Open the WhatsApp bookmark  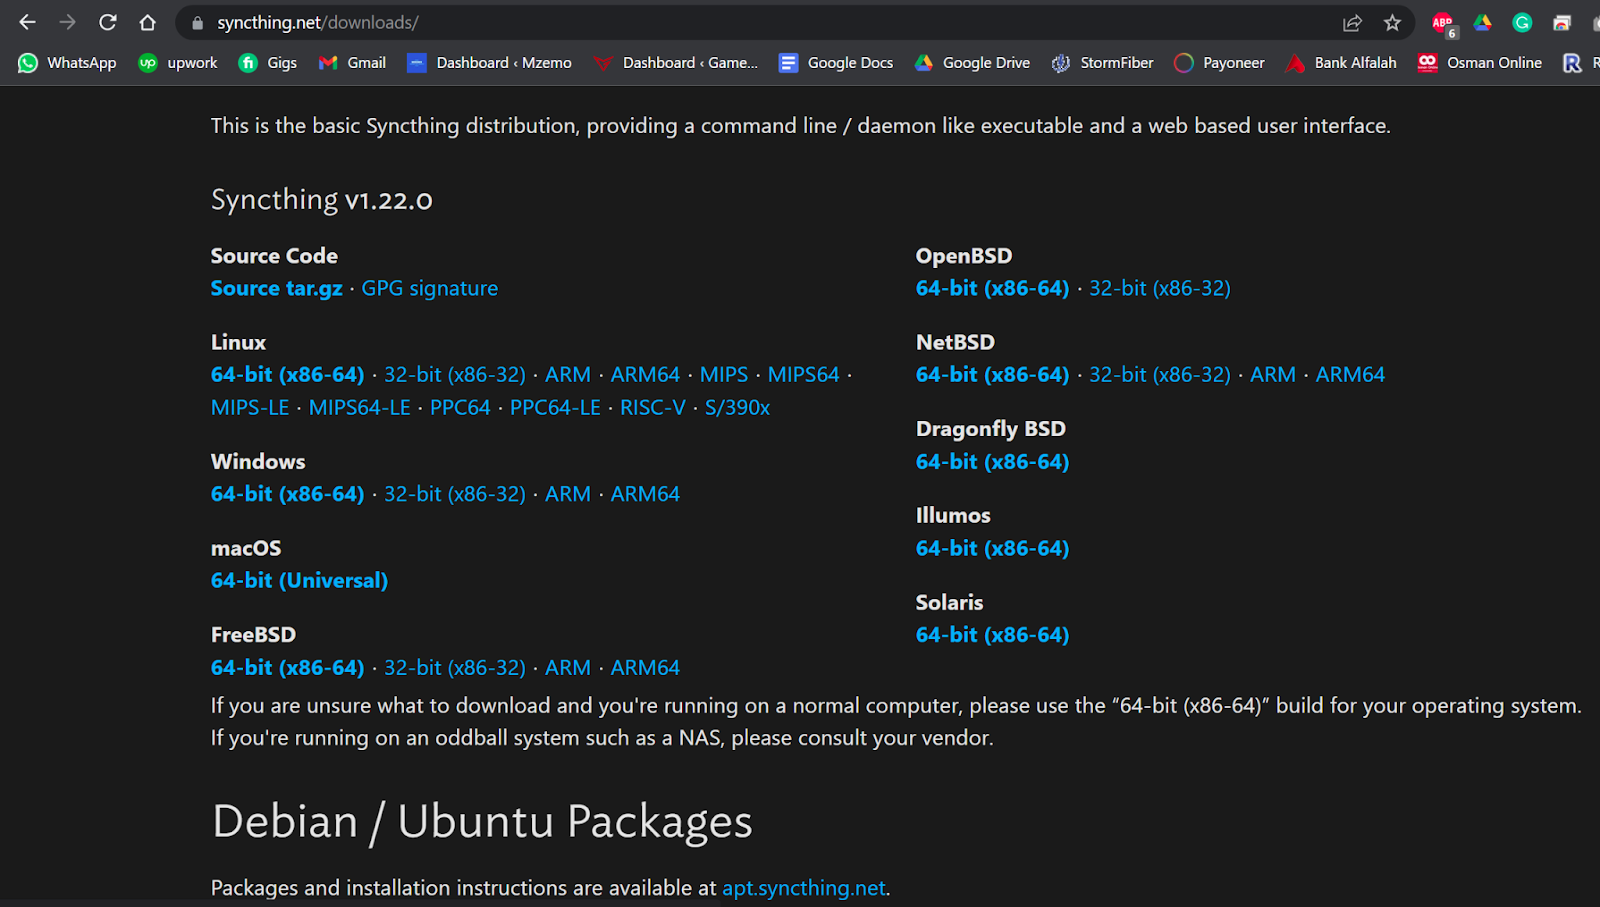(x=67, y=63)
